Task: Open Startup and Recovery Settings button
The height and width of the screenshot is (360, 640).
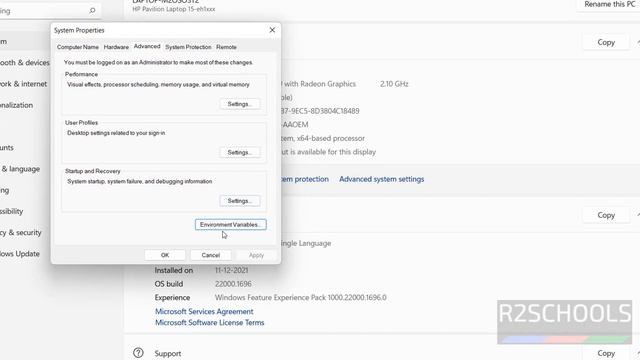Action: [240, 201]
